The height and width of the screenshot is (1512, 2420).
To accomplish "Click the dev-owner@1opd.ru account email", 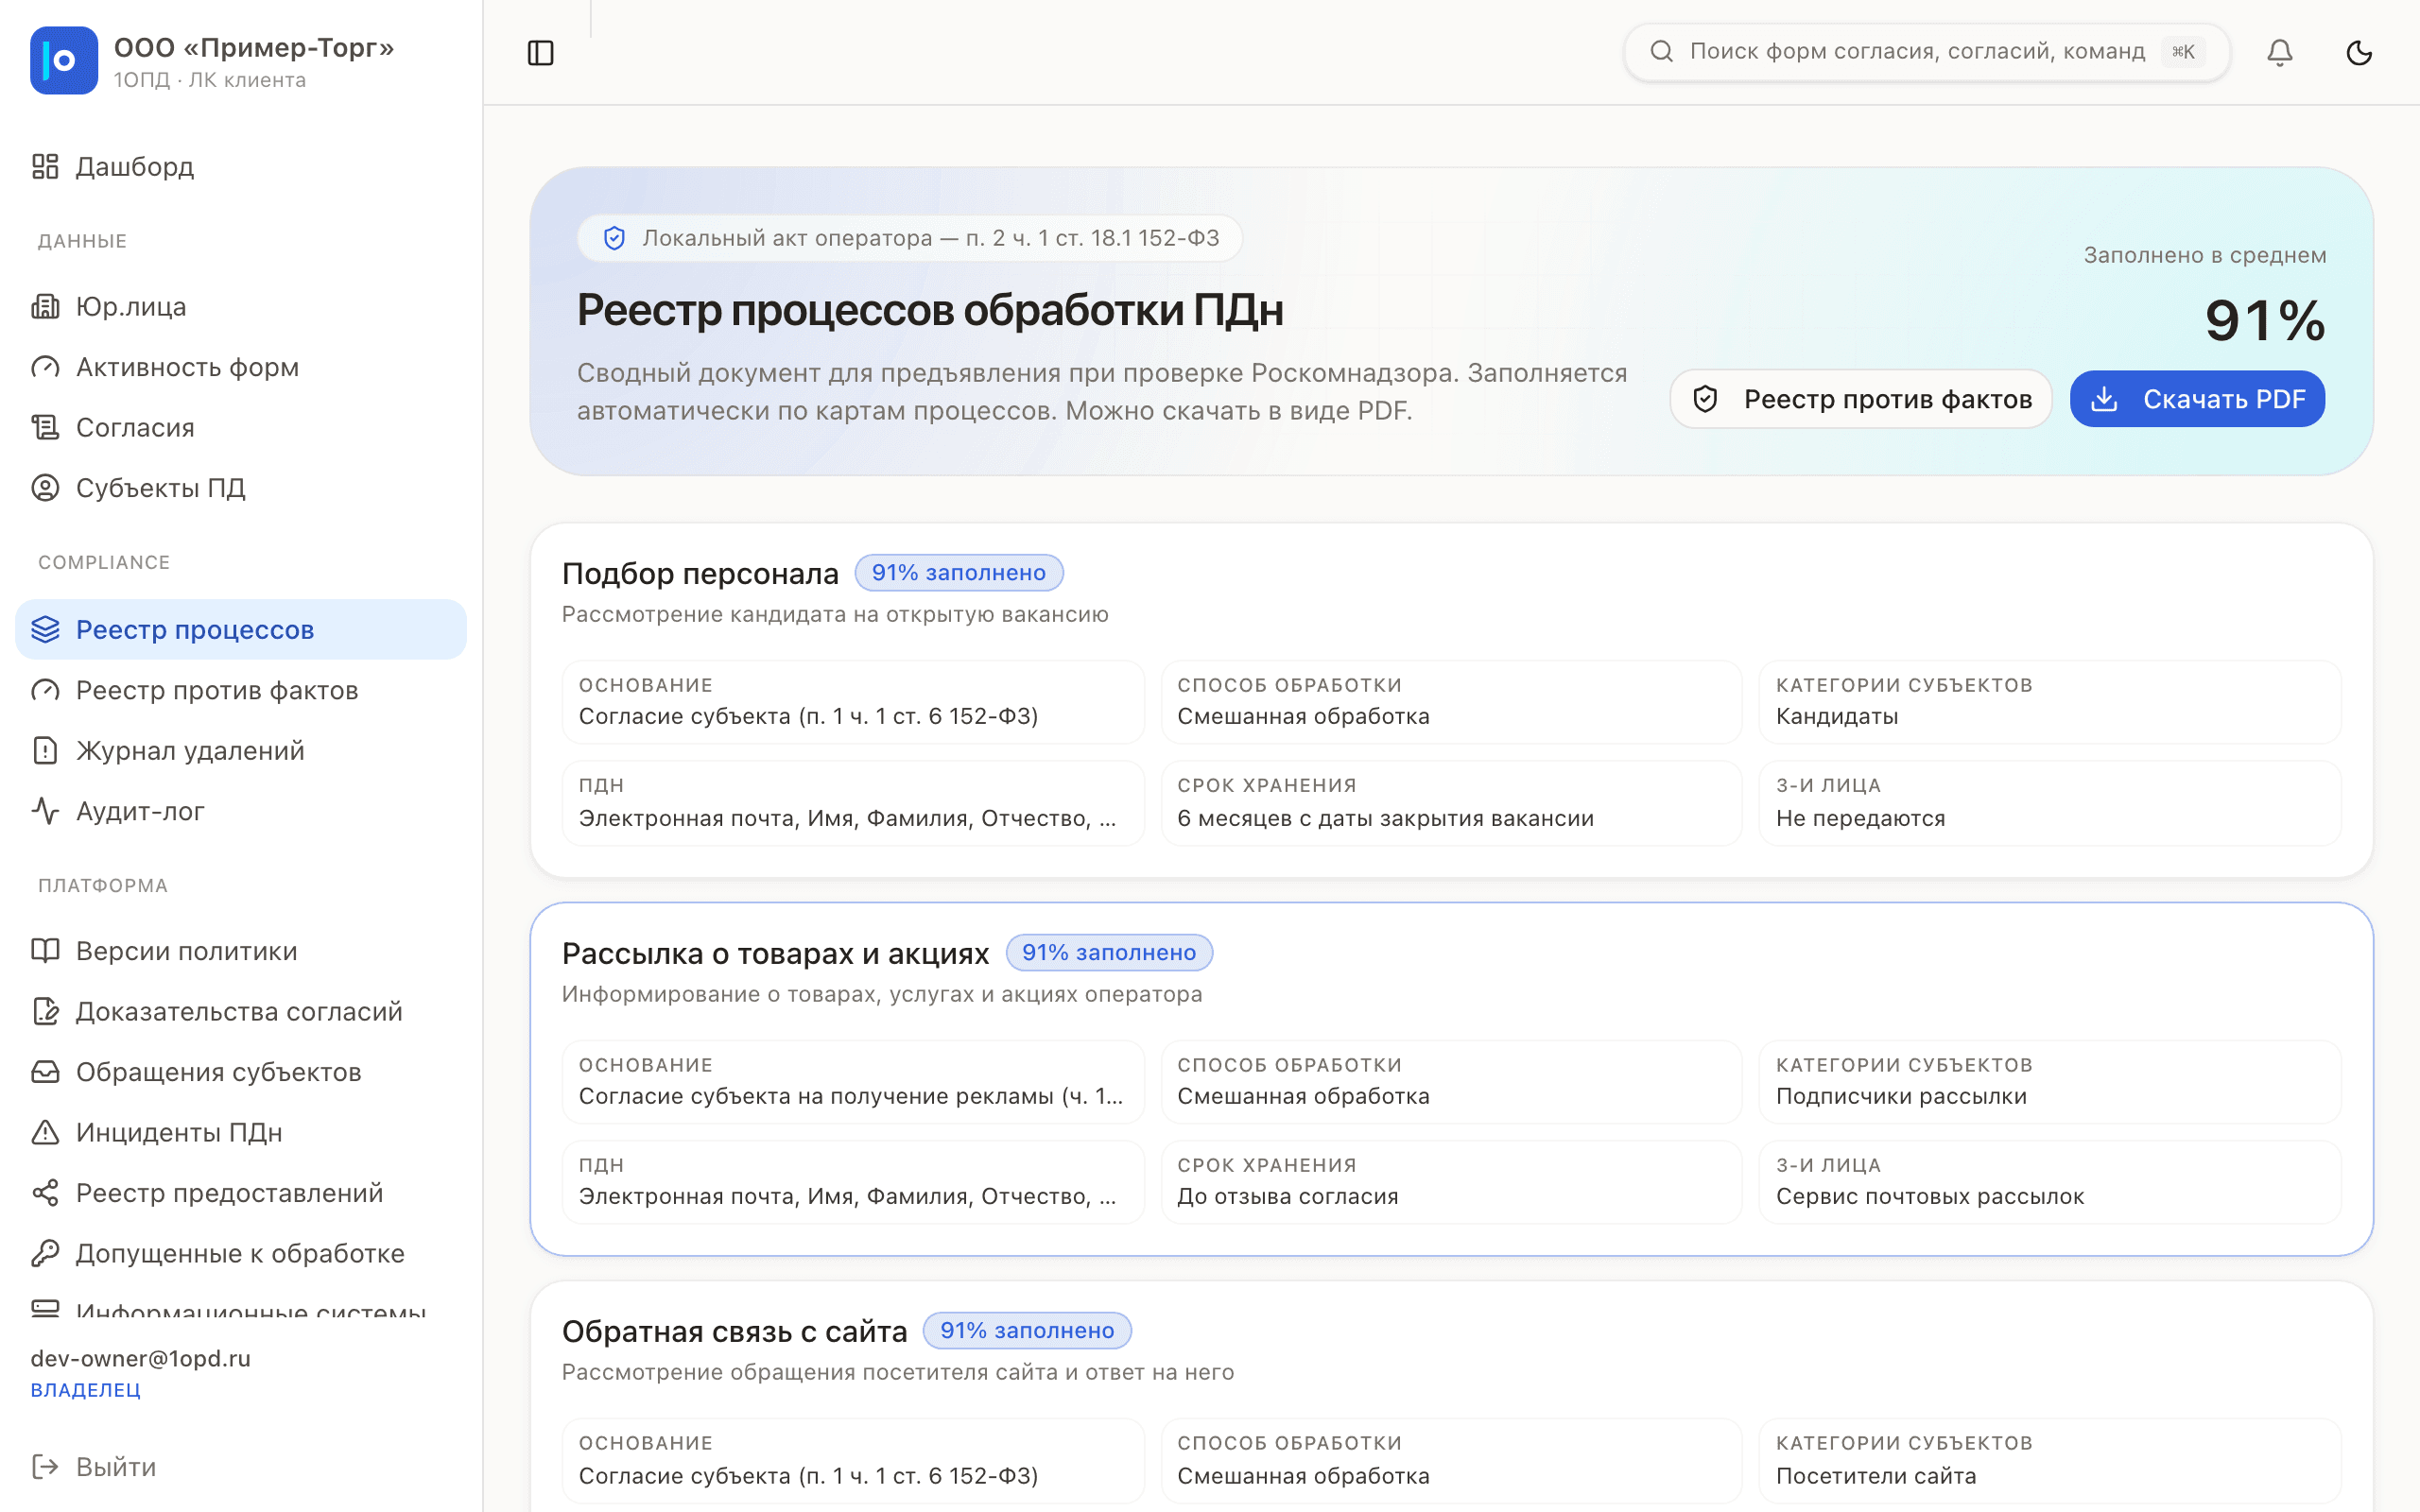I will pyautogui.click(x=141, y=1358).
